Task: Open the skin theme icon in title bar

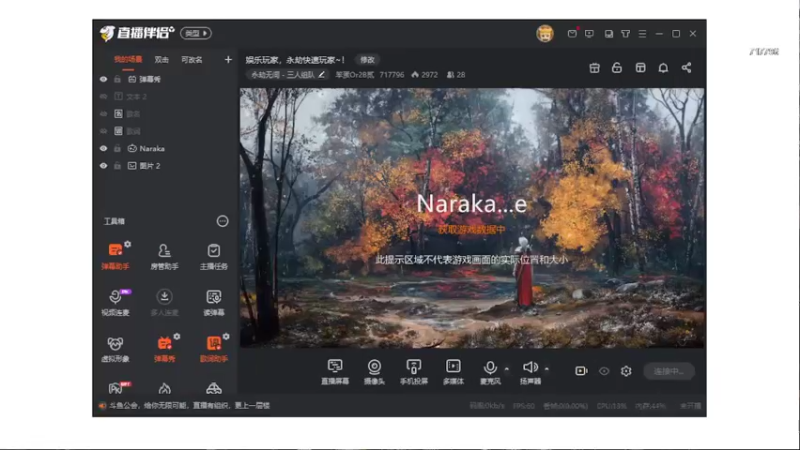Action: coord(626,34)
